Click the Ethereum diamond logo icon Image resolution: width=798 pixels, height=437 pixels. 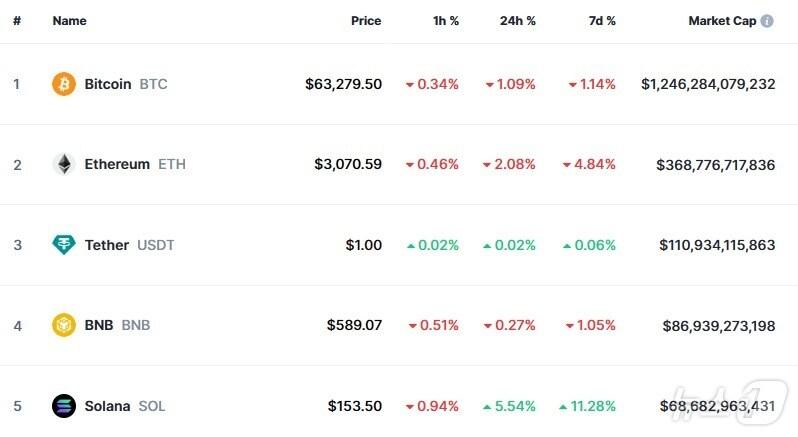click(64, 164)
